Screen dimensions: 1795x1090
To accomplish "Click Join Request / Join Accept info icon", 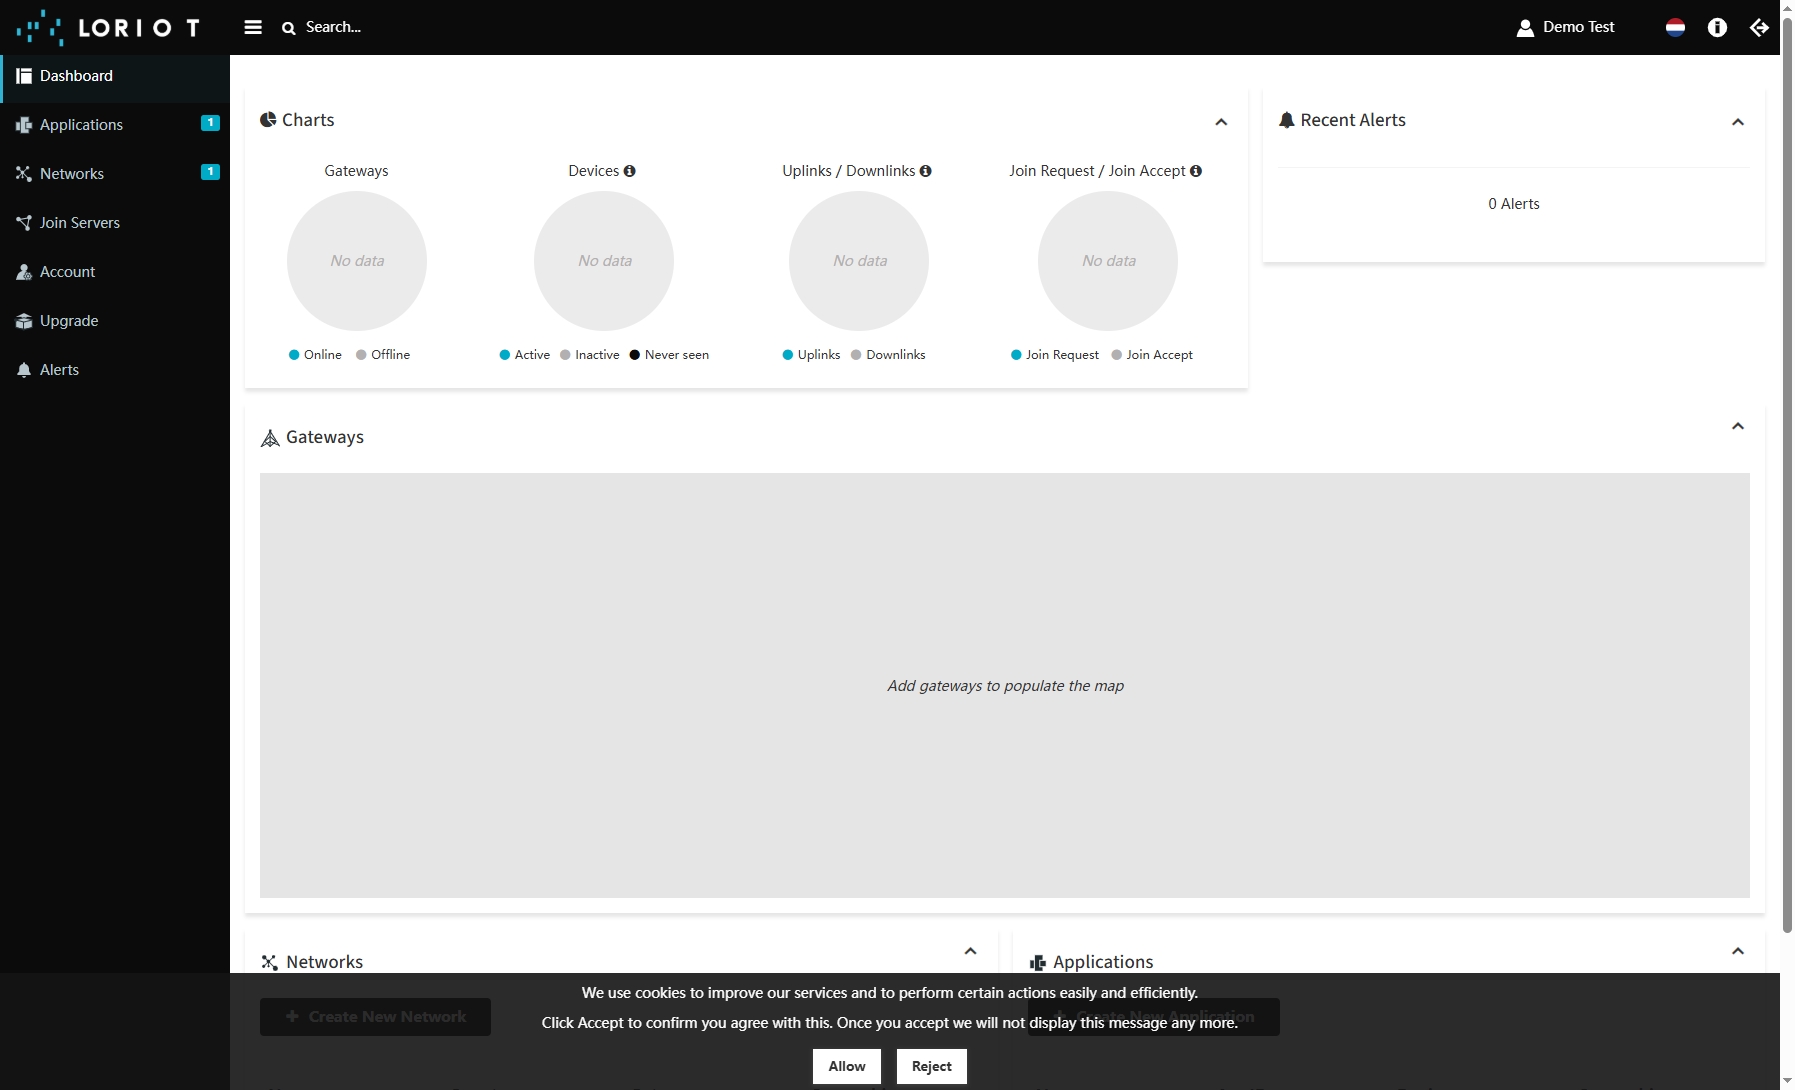I will point(1195,171).
